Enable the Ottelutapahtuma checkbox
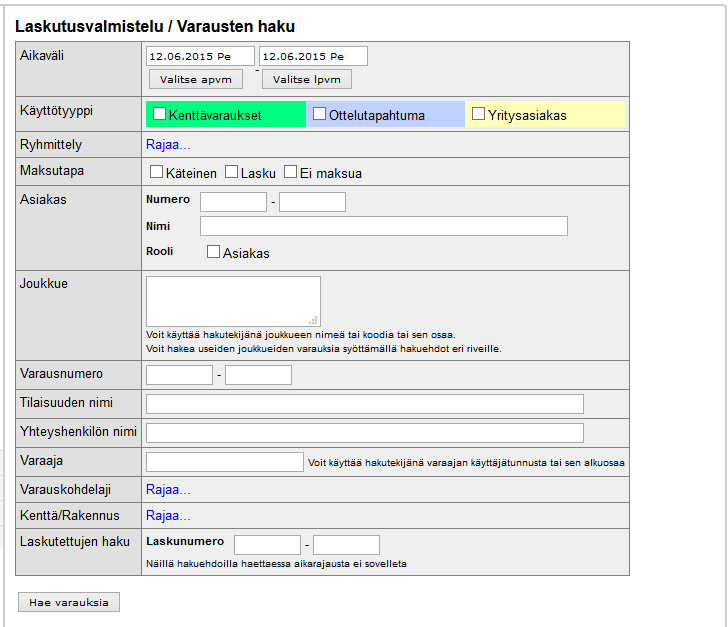This screenshot has height=627, width=728. pyautogui.click(x=319, y=114)
